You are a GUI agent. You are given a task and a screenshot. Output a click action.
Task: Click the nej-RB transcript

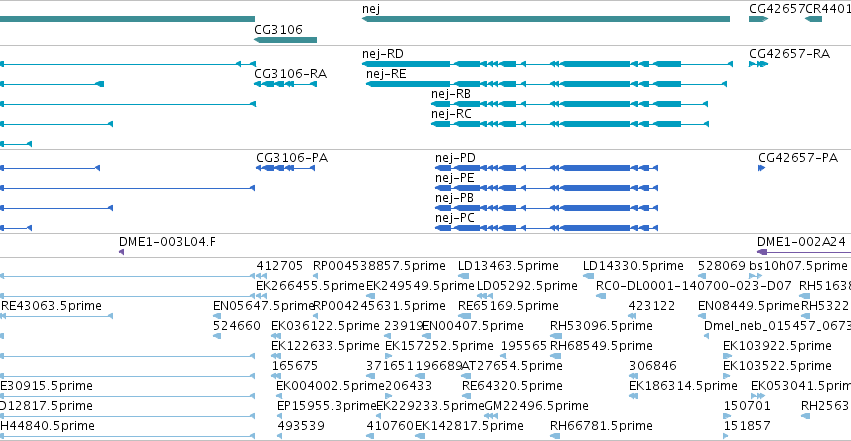click(570, 104)
